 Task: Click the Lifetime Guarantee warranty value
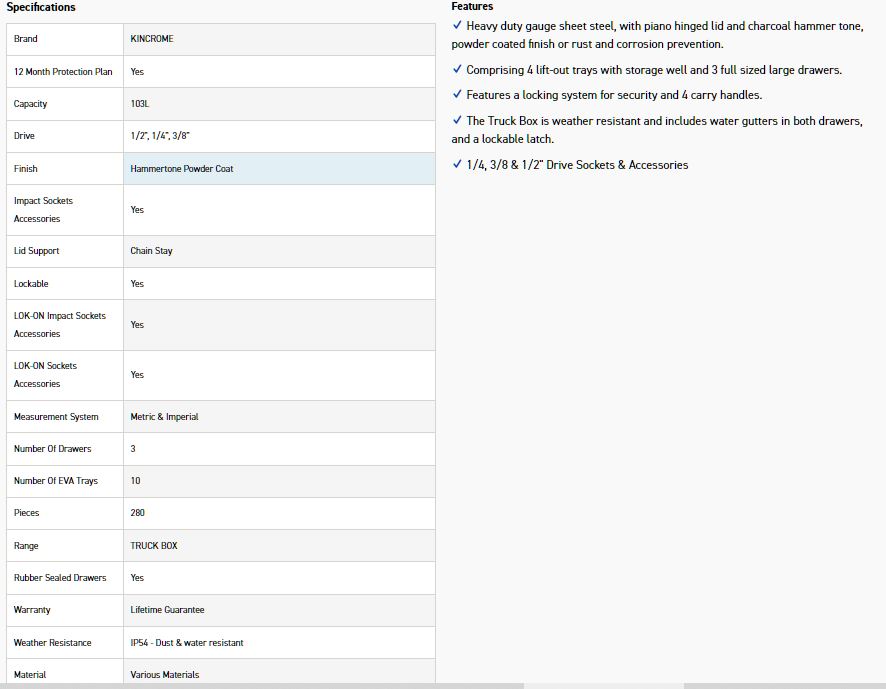[167, 610]
